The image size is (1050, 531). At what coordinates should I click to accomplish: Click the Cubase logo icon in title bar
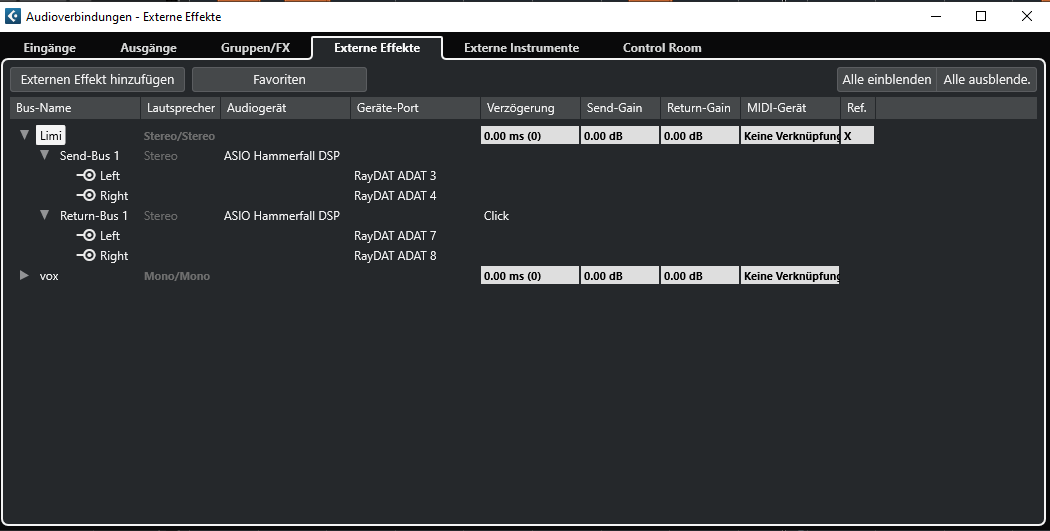coord(14,16)
